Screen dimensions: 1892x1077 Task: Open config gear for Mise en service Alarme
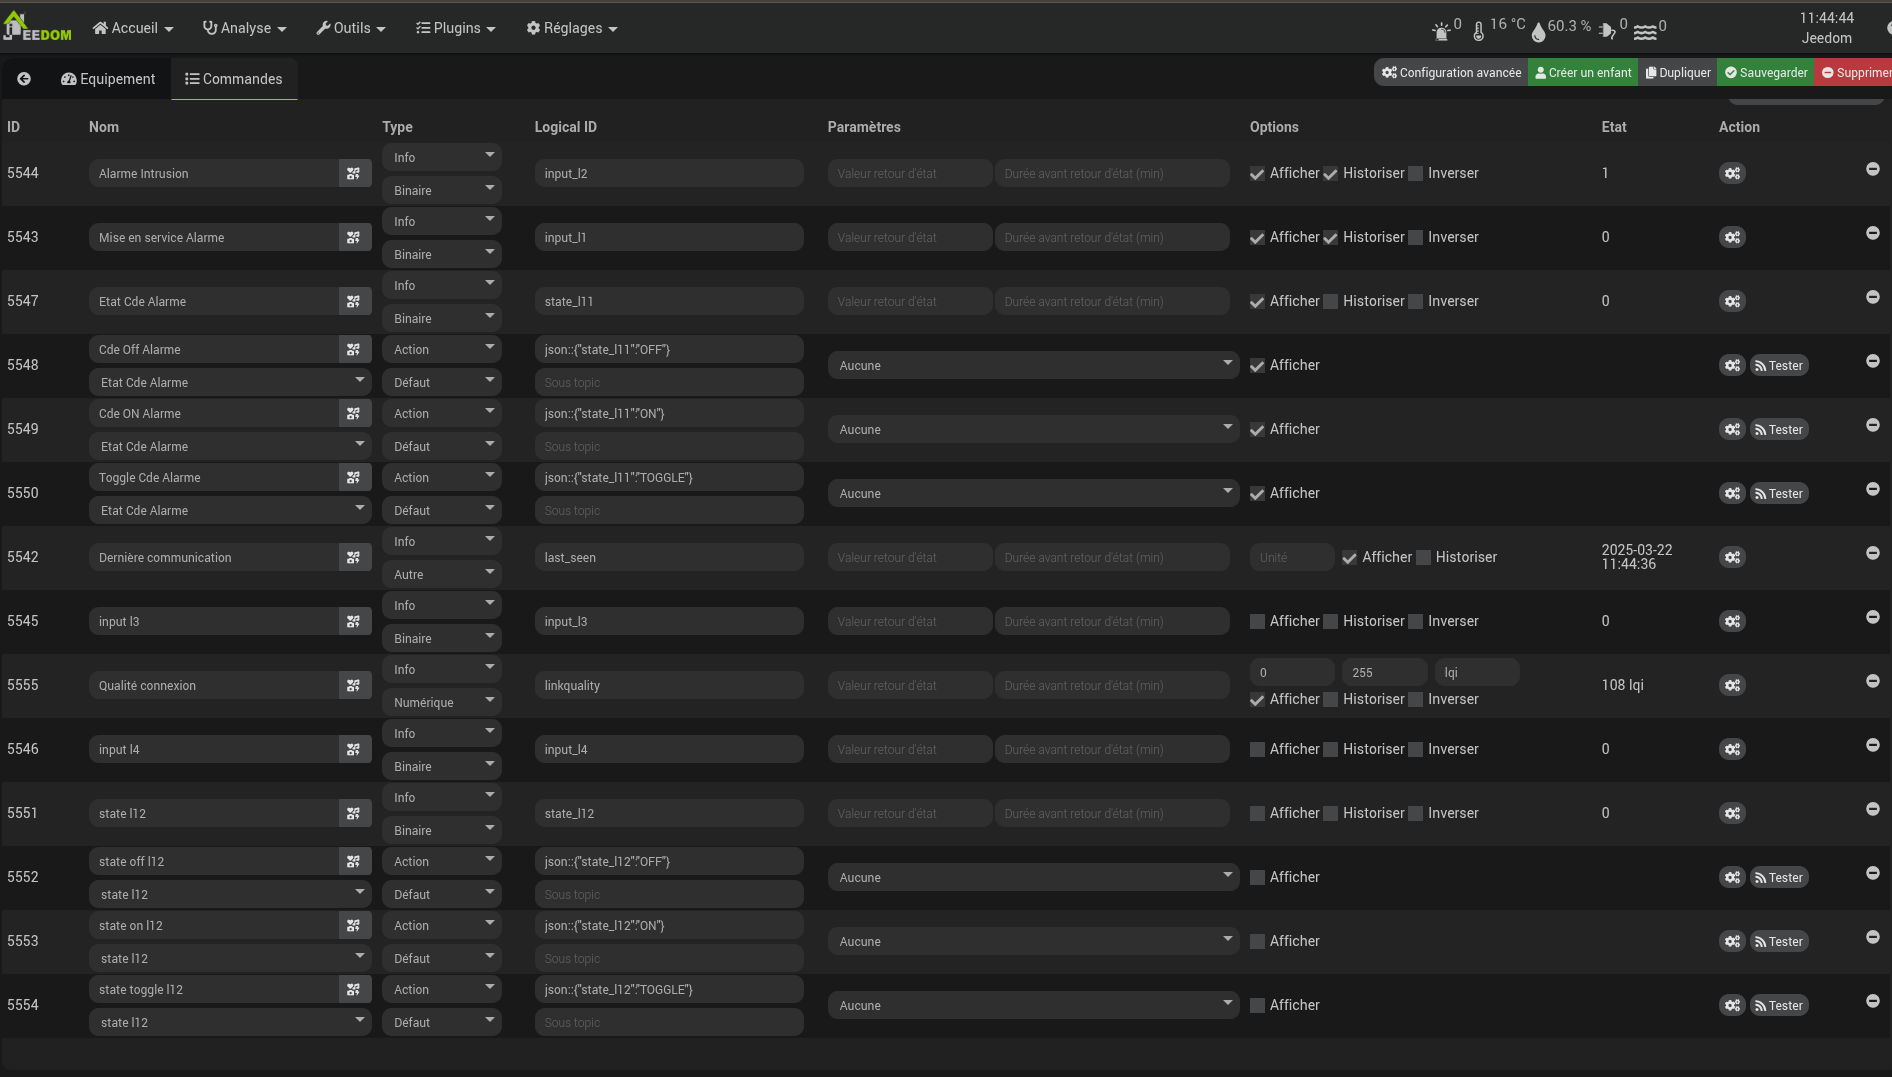(x=1732, y=237)
